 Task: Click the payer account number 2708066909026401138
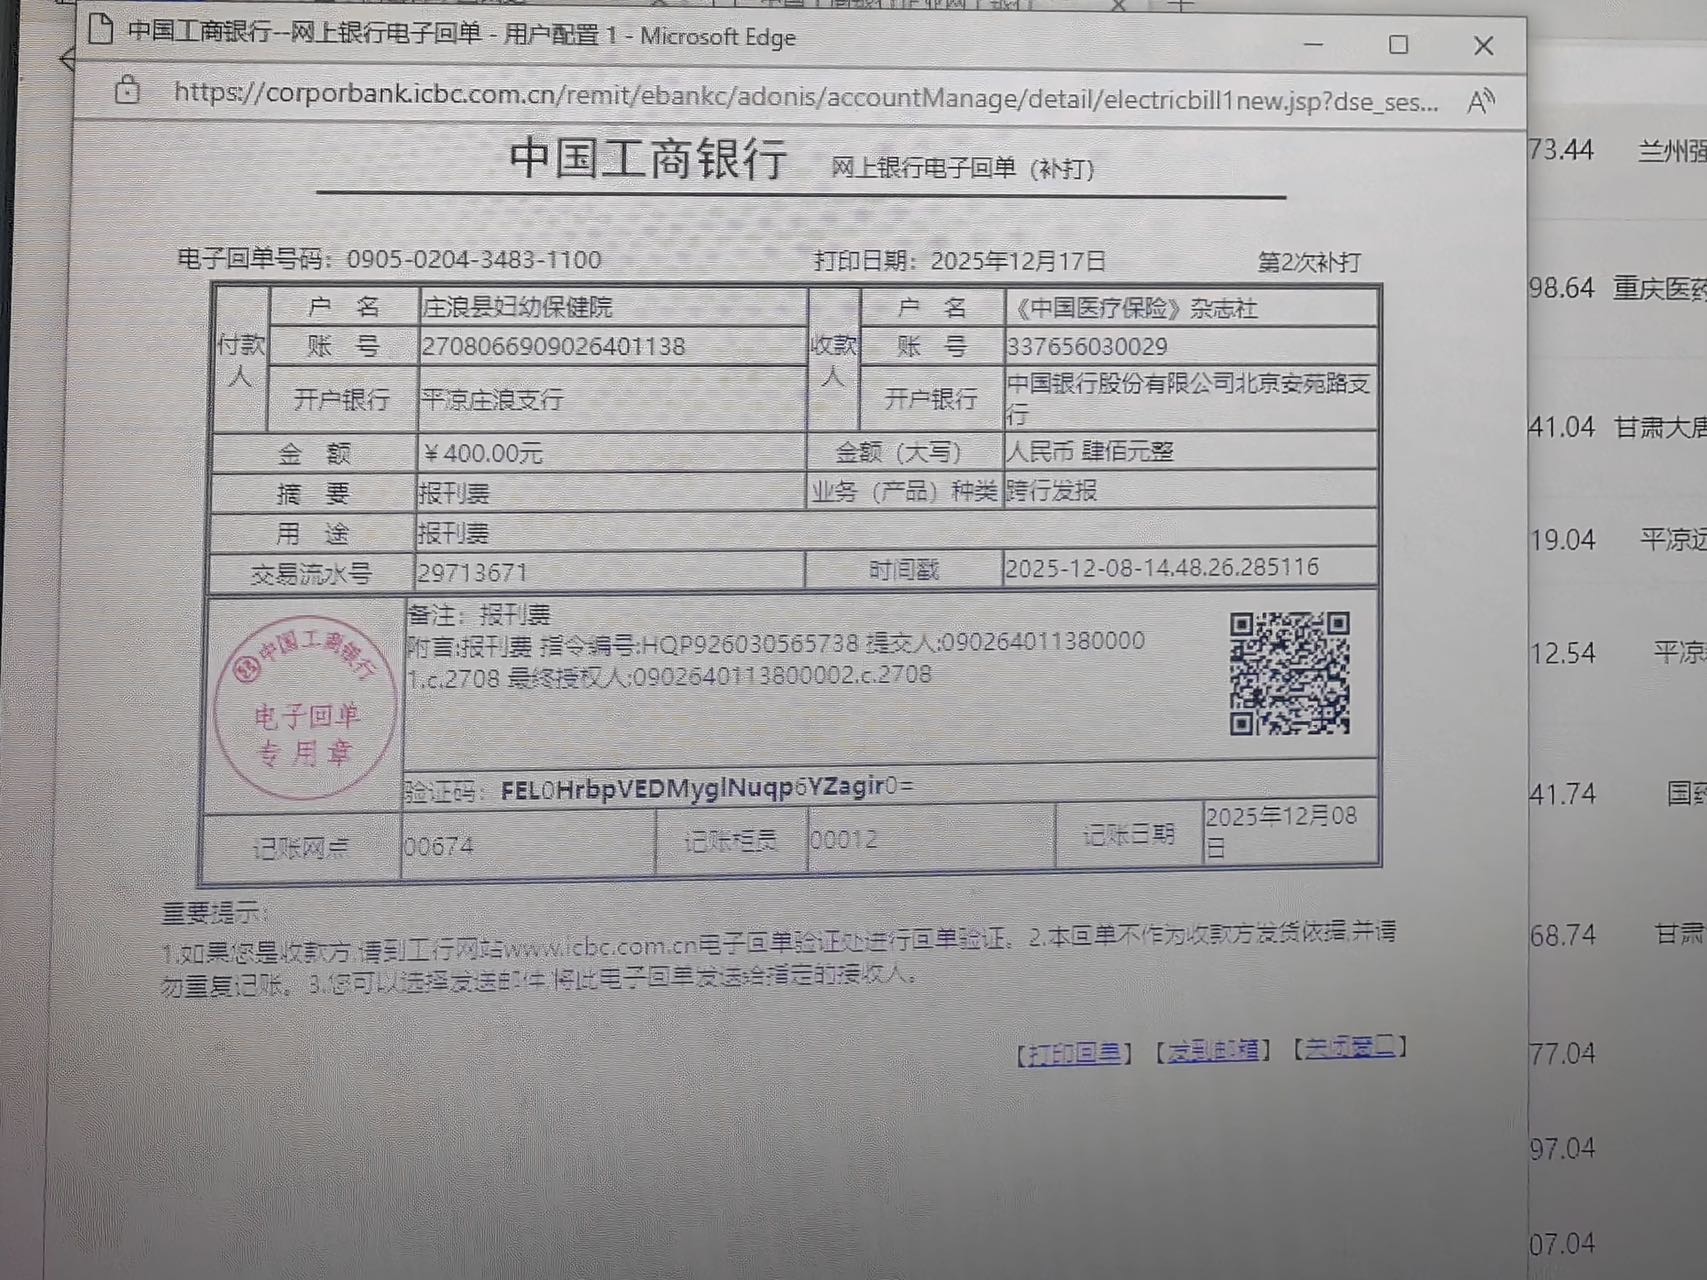(553, 347)
